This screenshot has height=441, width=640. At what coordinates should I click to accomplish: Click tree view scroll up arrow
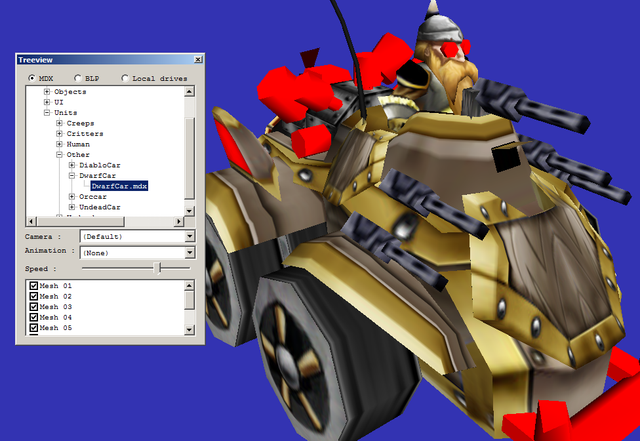pos(189,91)
